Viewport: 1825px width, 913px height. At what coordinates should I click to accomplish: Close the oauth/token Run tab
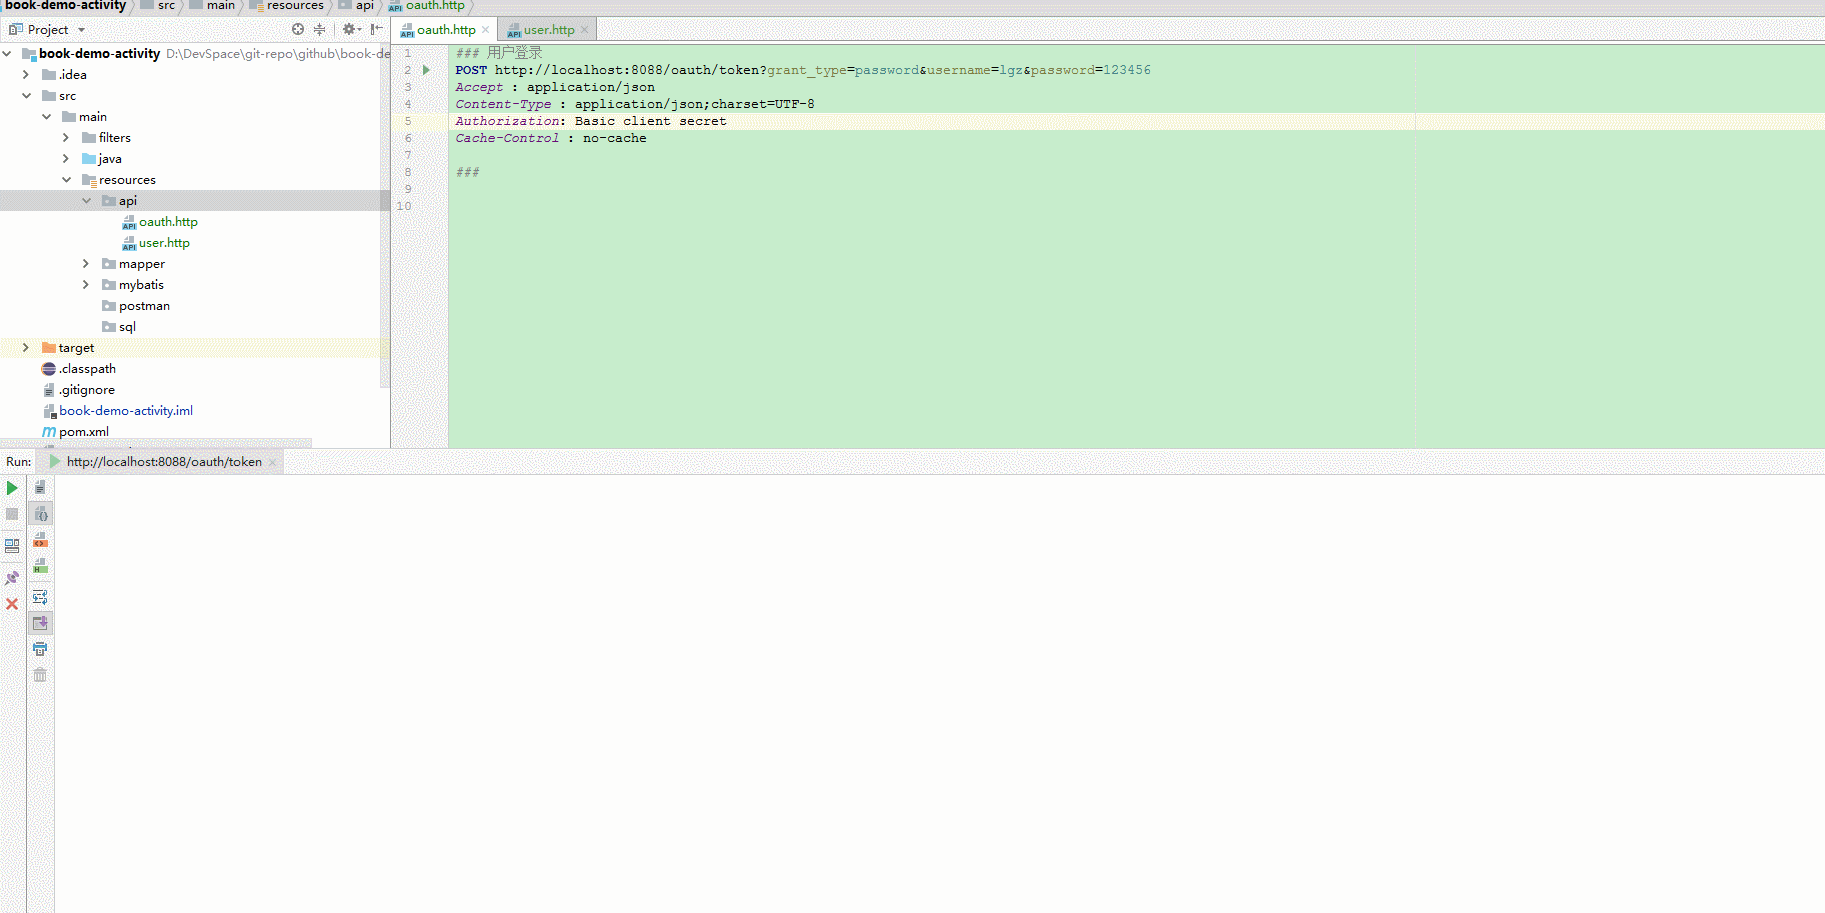[272, 462]
